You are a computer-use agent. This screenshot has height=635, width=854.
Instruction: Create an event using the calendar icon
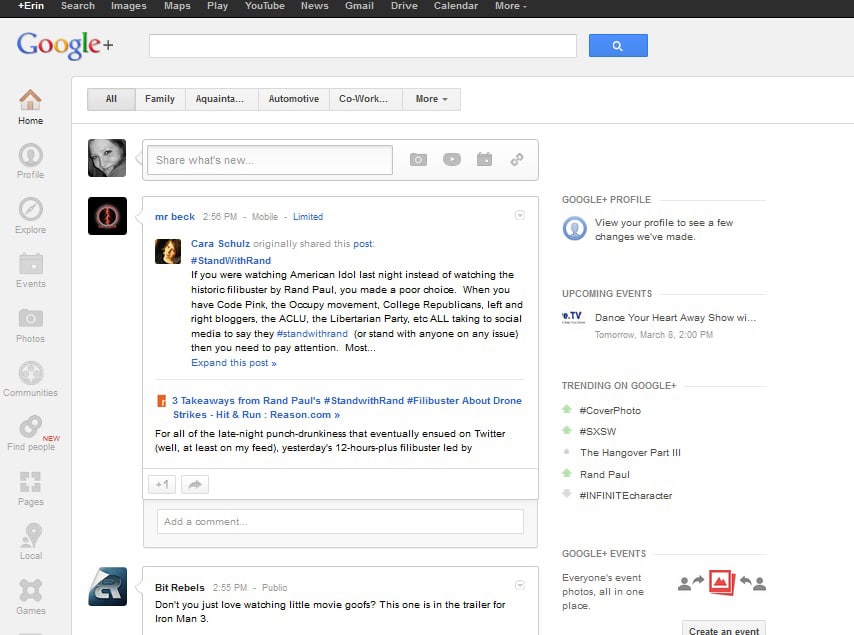coord(484,159)
